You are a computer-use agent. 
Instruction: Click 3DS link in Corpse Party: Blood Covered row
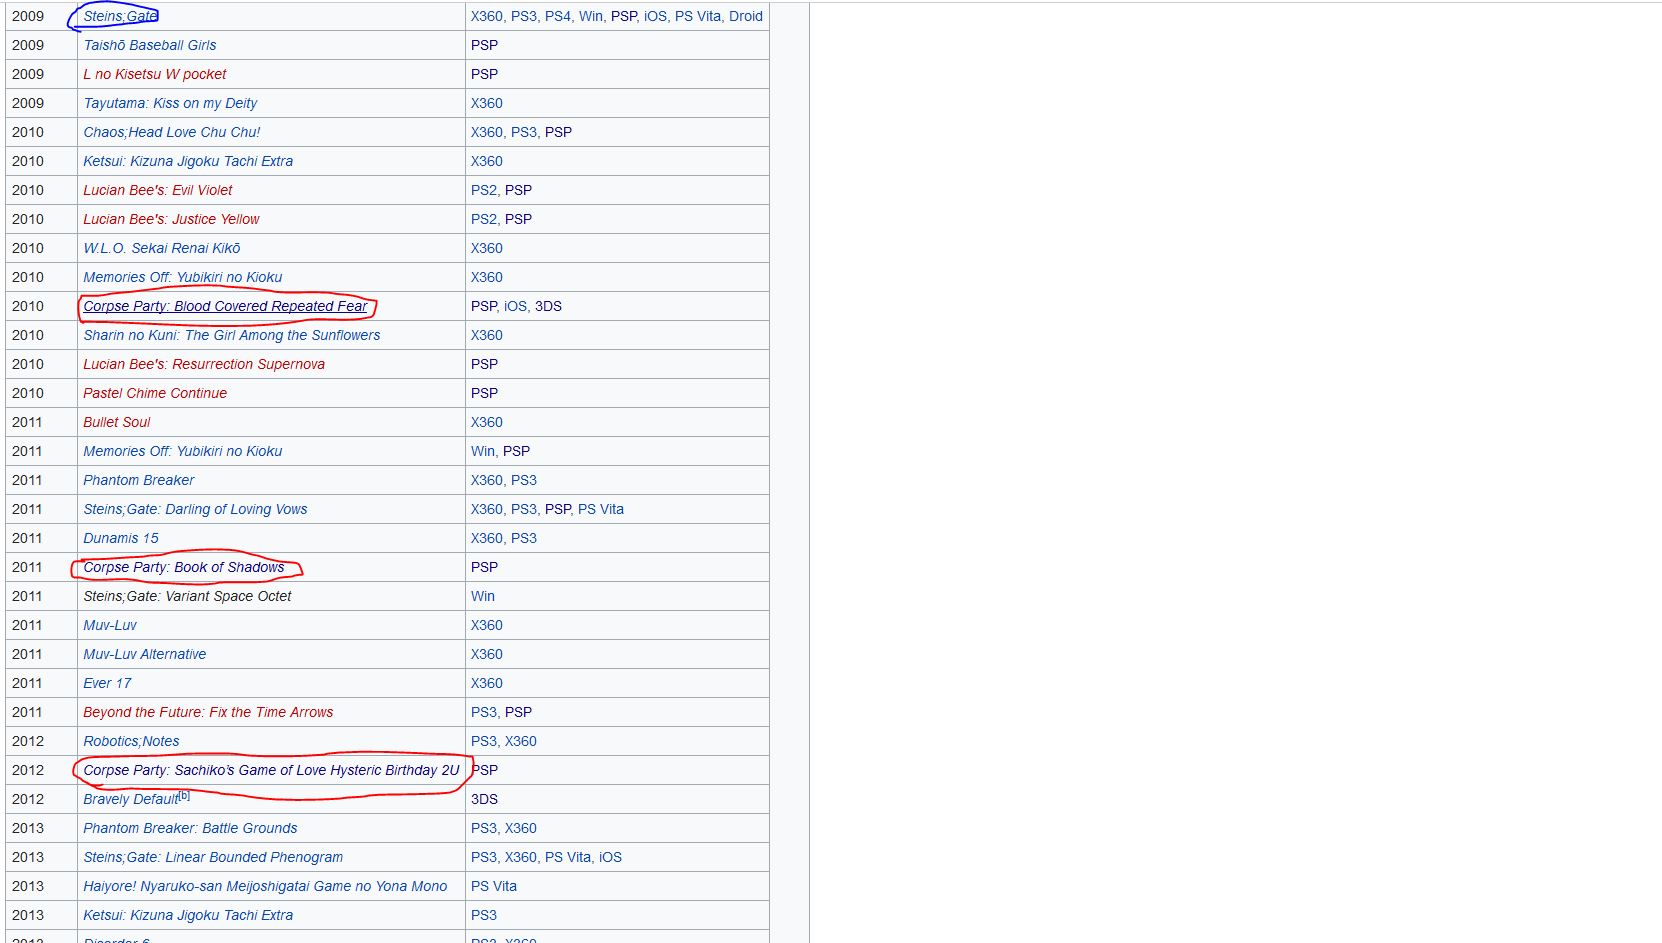[548, 306]
